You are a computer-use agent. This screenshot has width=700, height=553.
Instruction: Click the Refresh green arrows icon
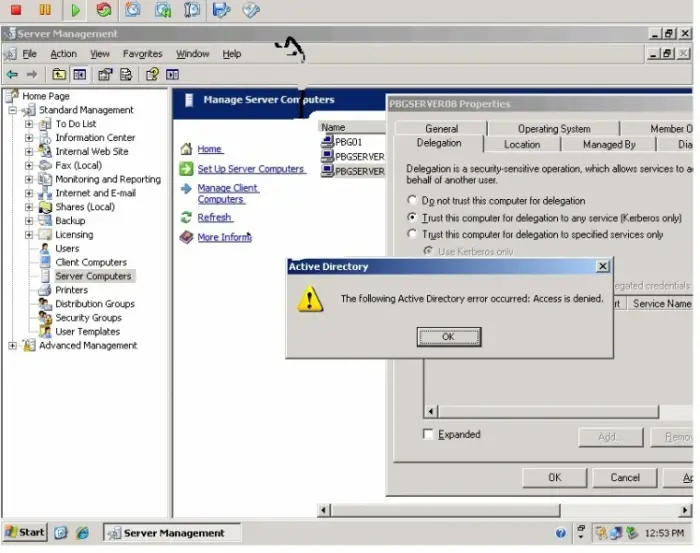pyautogui.click(x=186, y=217)
